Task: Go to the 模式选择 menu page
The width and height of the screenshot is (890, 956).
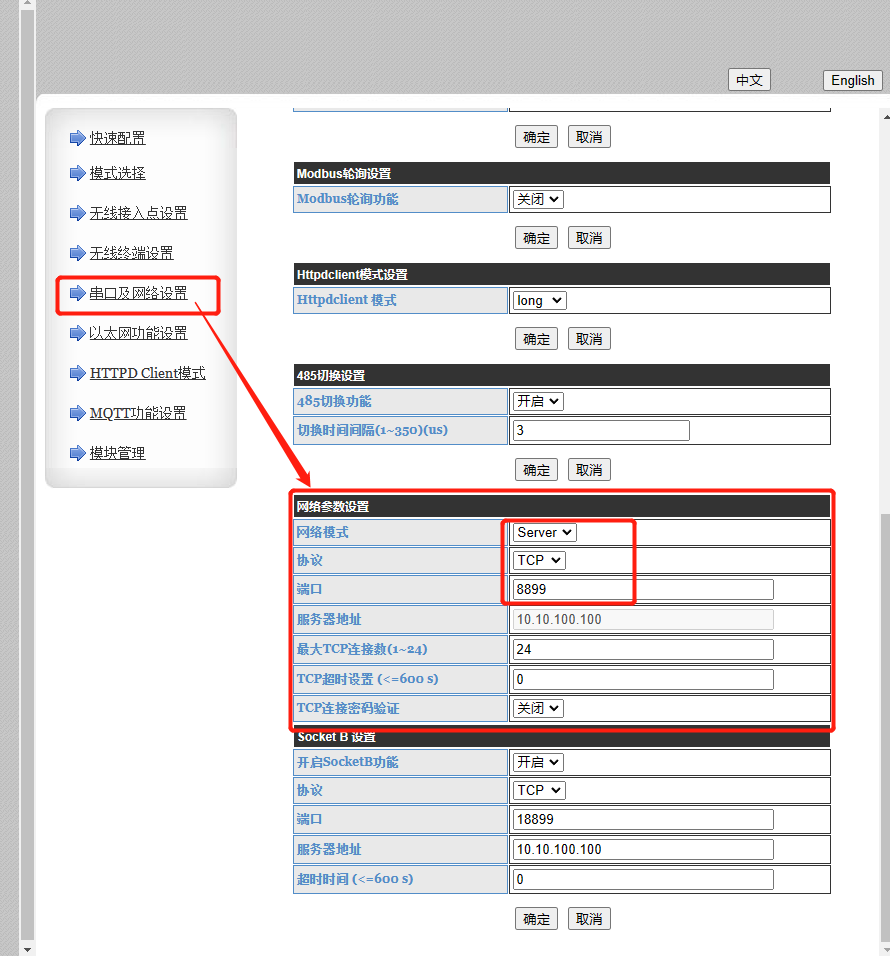Action: [x=117, y=173]
